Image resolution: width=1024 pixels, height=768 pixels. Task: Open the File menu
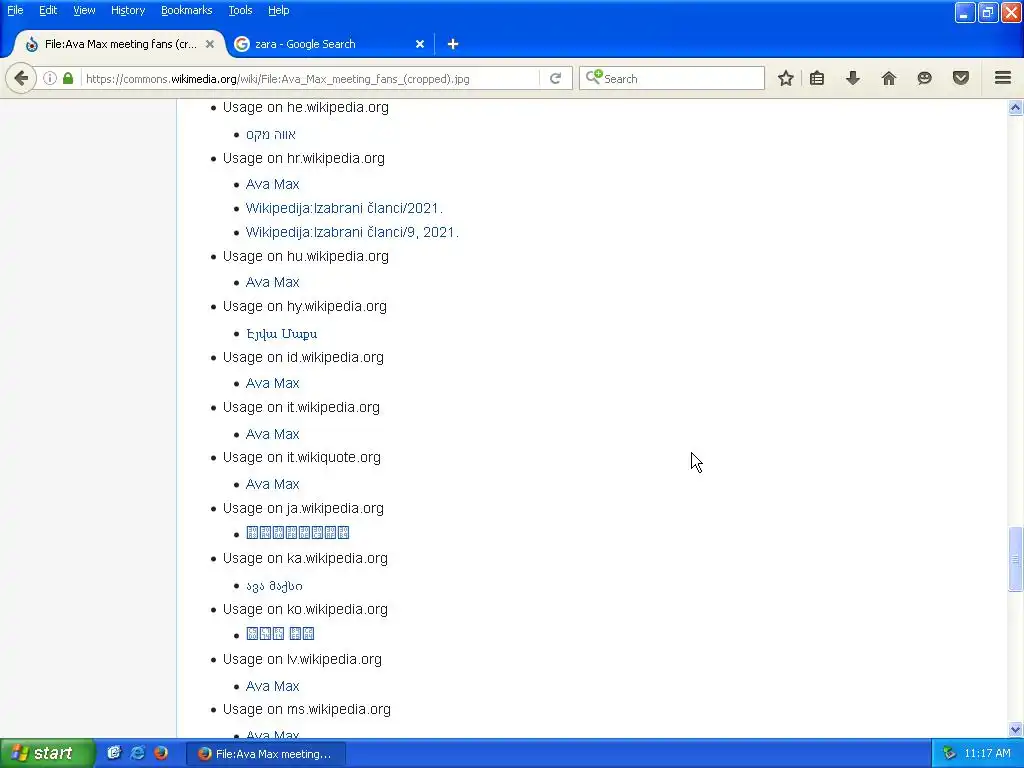click(15, 10)
